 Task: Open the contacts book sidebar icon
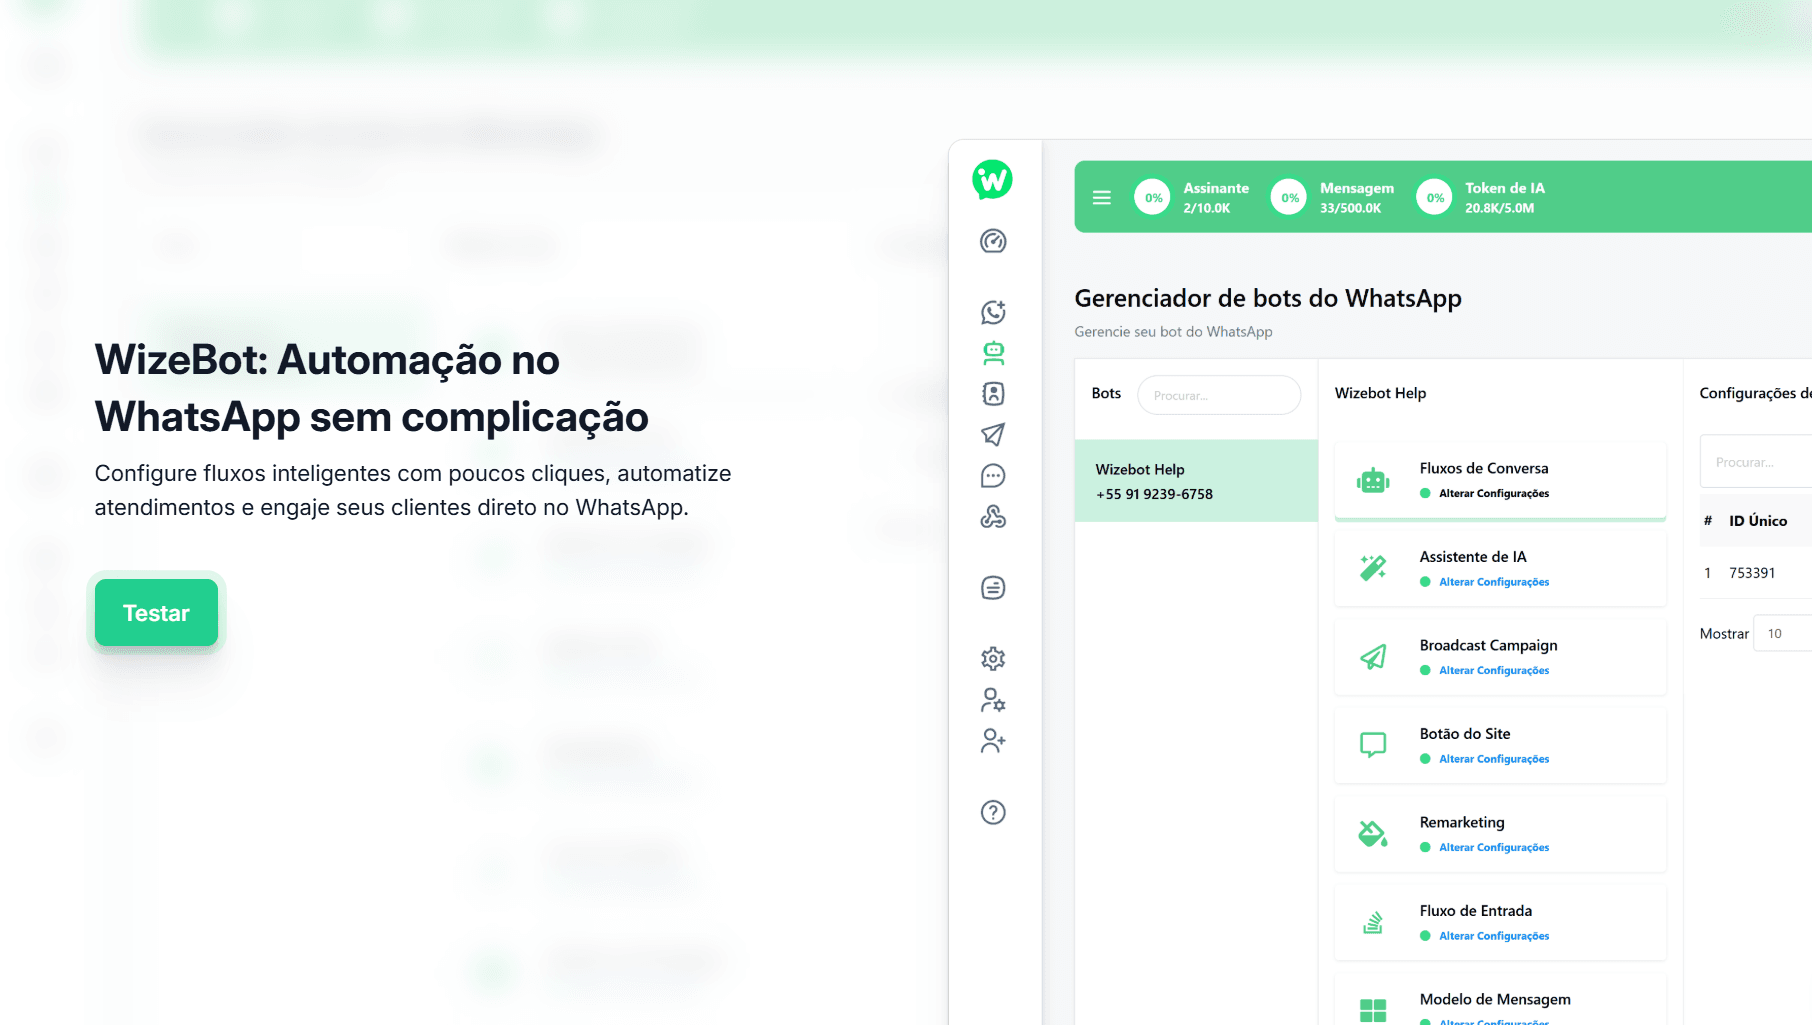[x=993, y=394]
